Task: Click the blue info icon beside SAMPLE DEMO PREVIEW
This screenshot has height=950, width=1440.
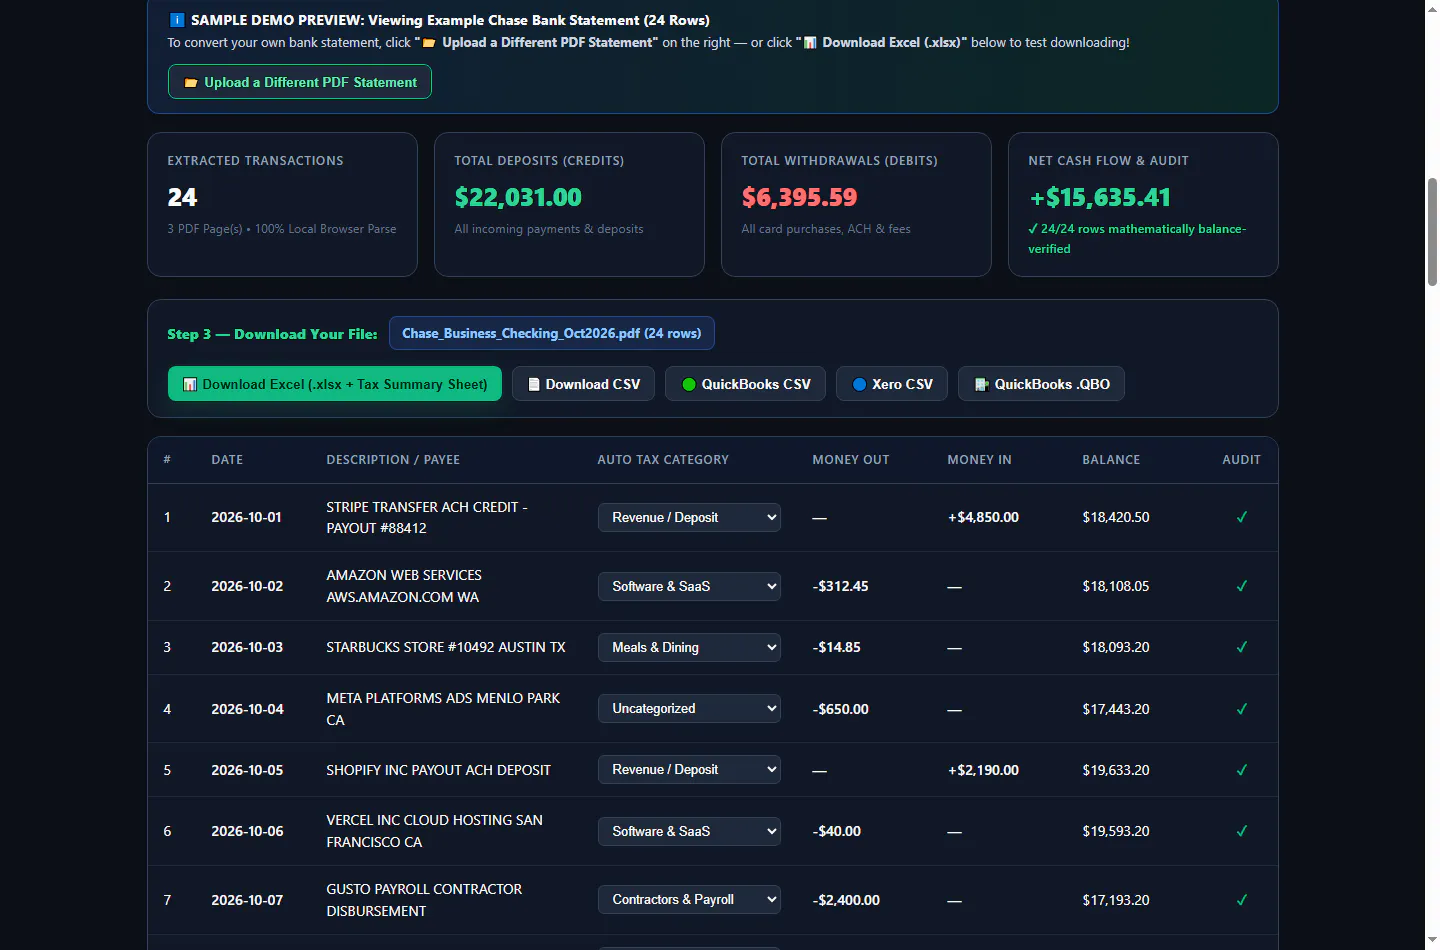Action: (x=177, y=20)
